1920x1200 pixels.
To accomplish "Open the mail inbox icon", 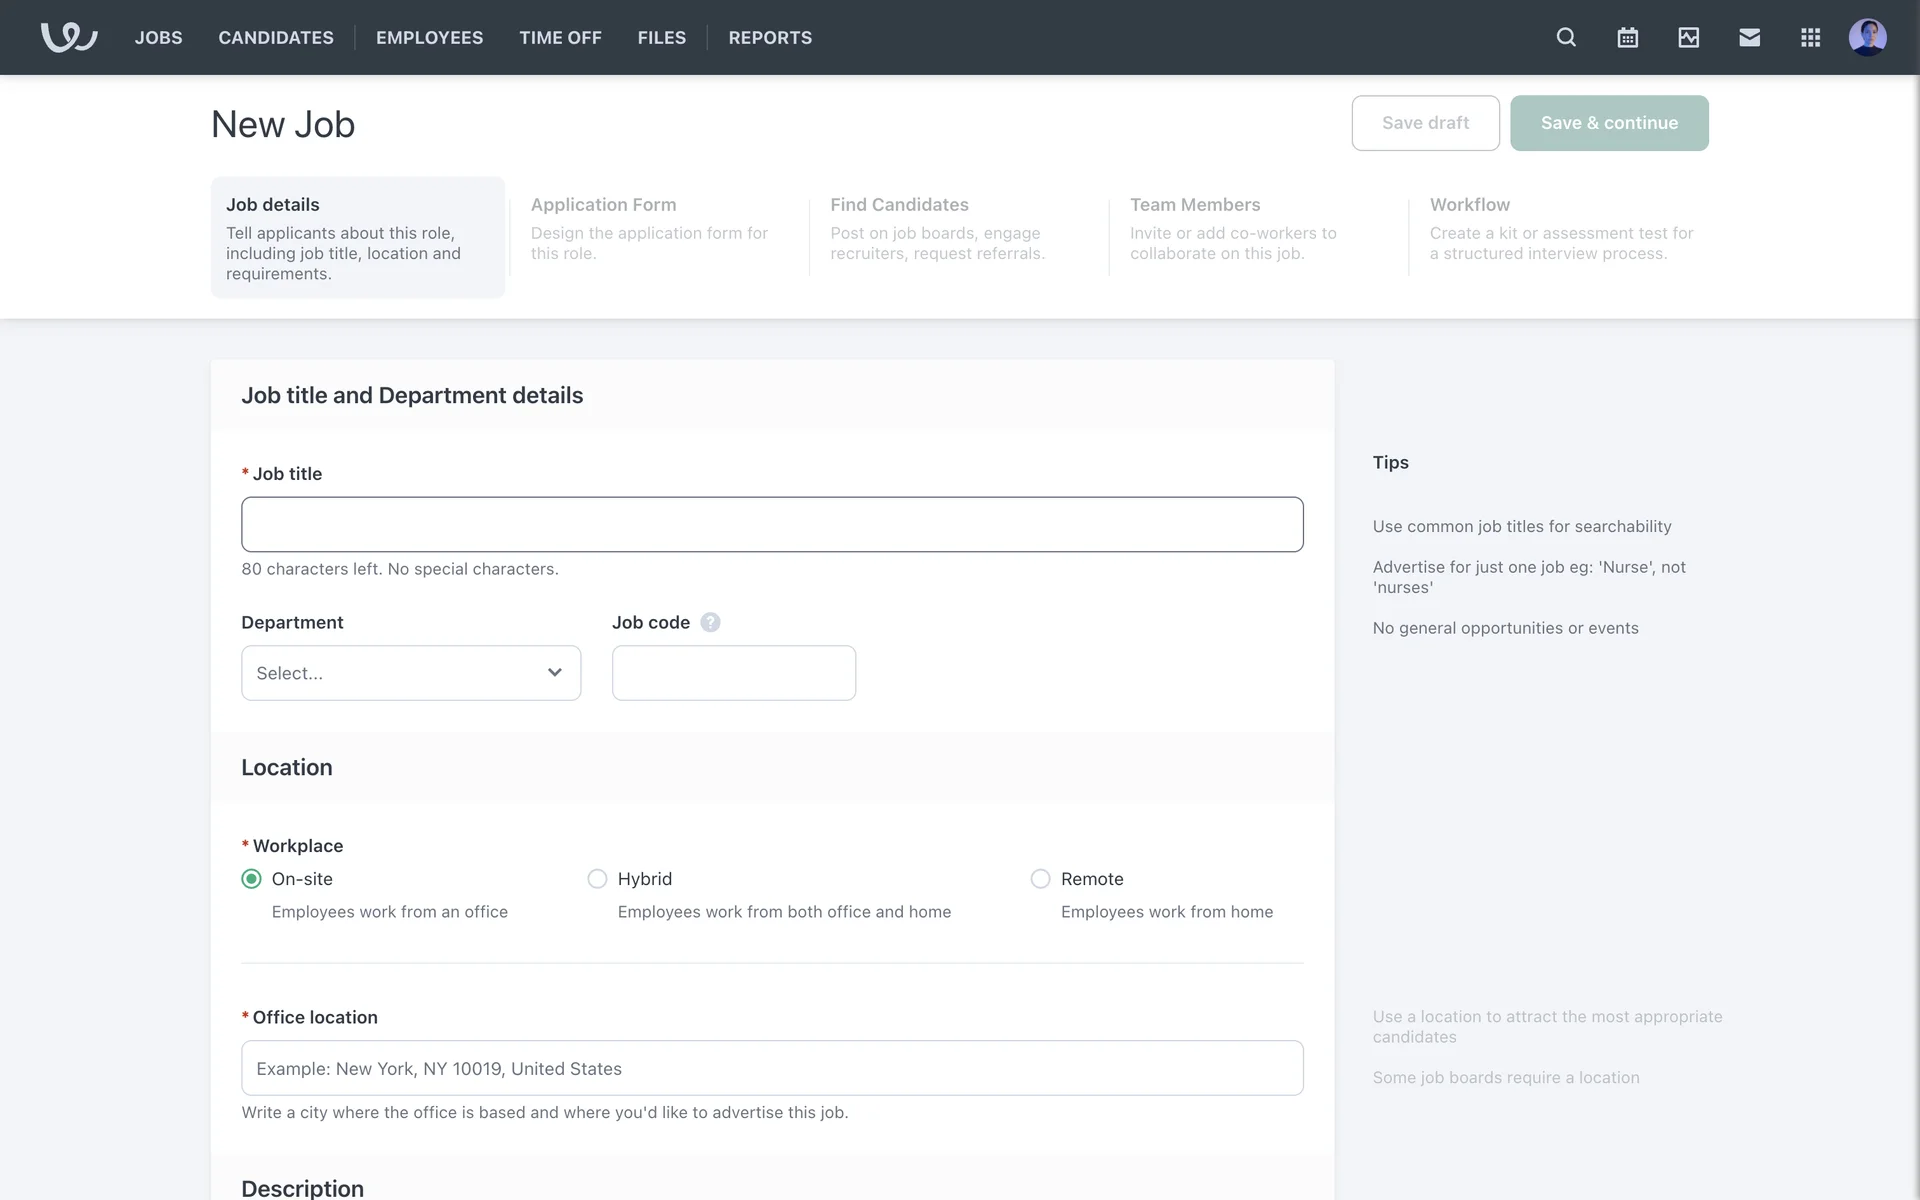I will (1749, 37).
